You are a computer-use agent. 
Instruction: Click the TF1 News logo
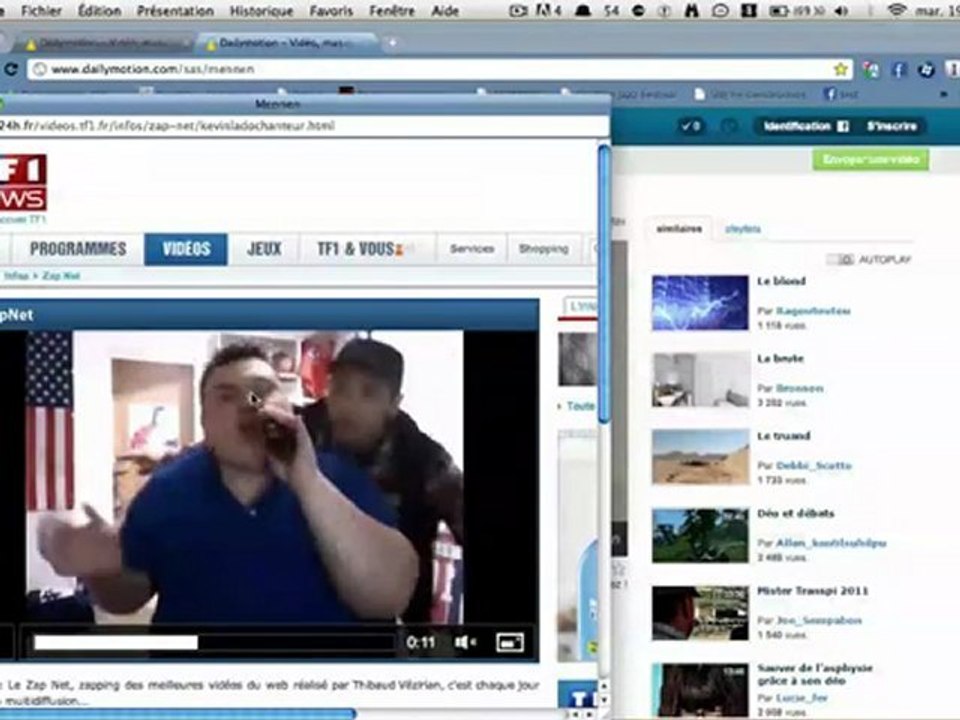[x=23, y=182]
